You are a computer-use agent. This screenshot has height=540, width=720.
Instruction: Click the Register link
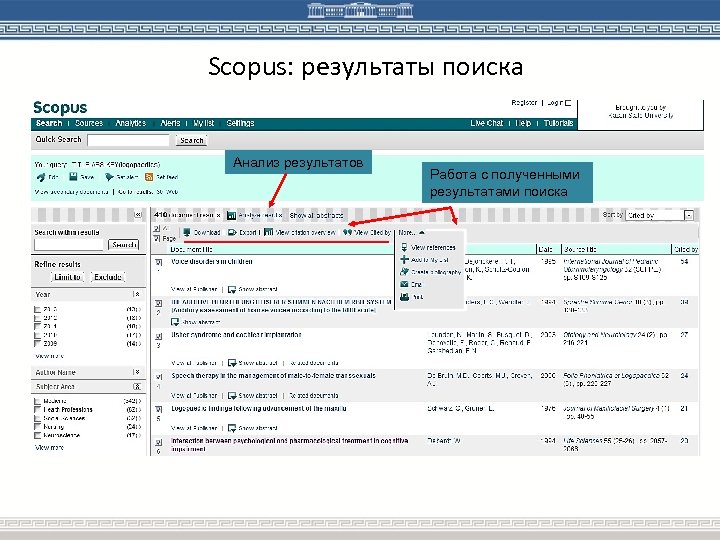click(524, 103)
